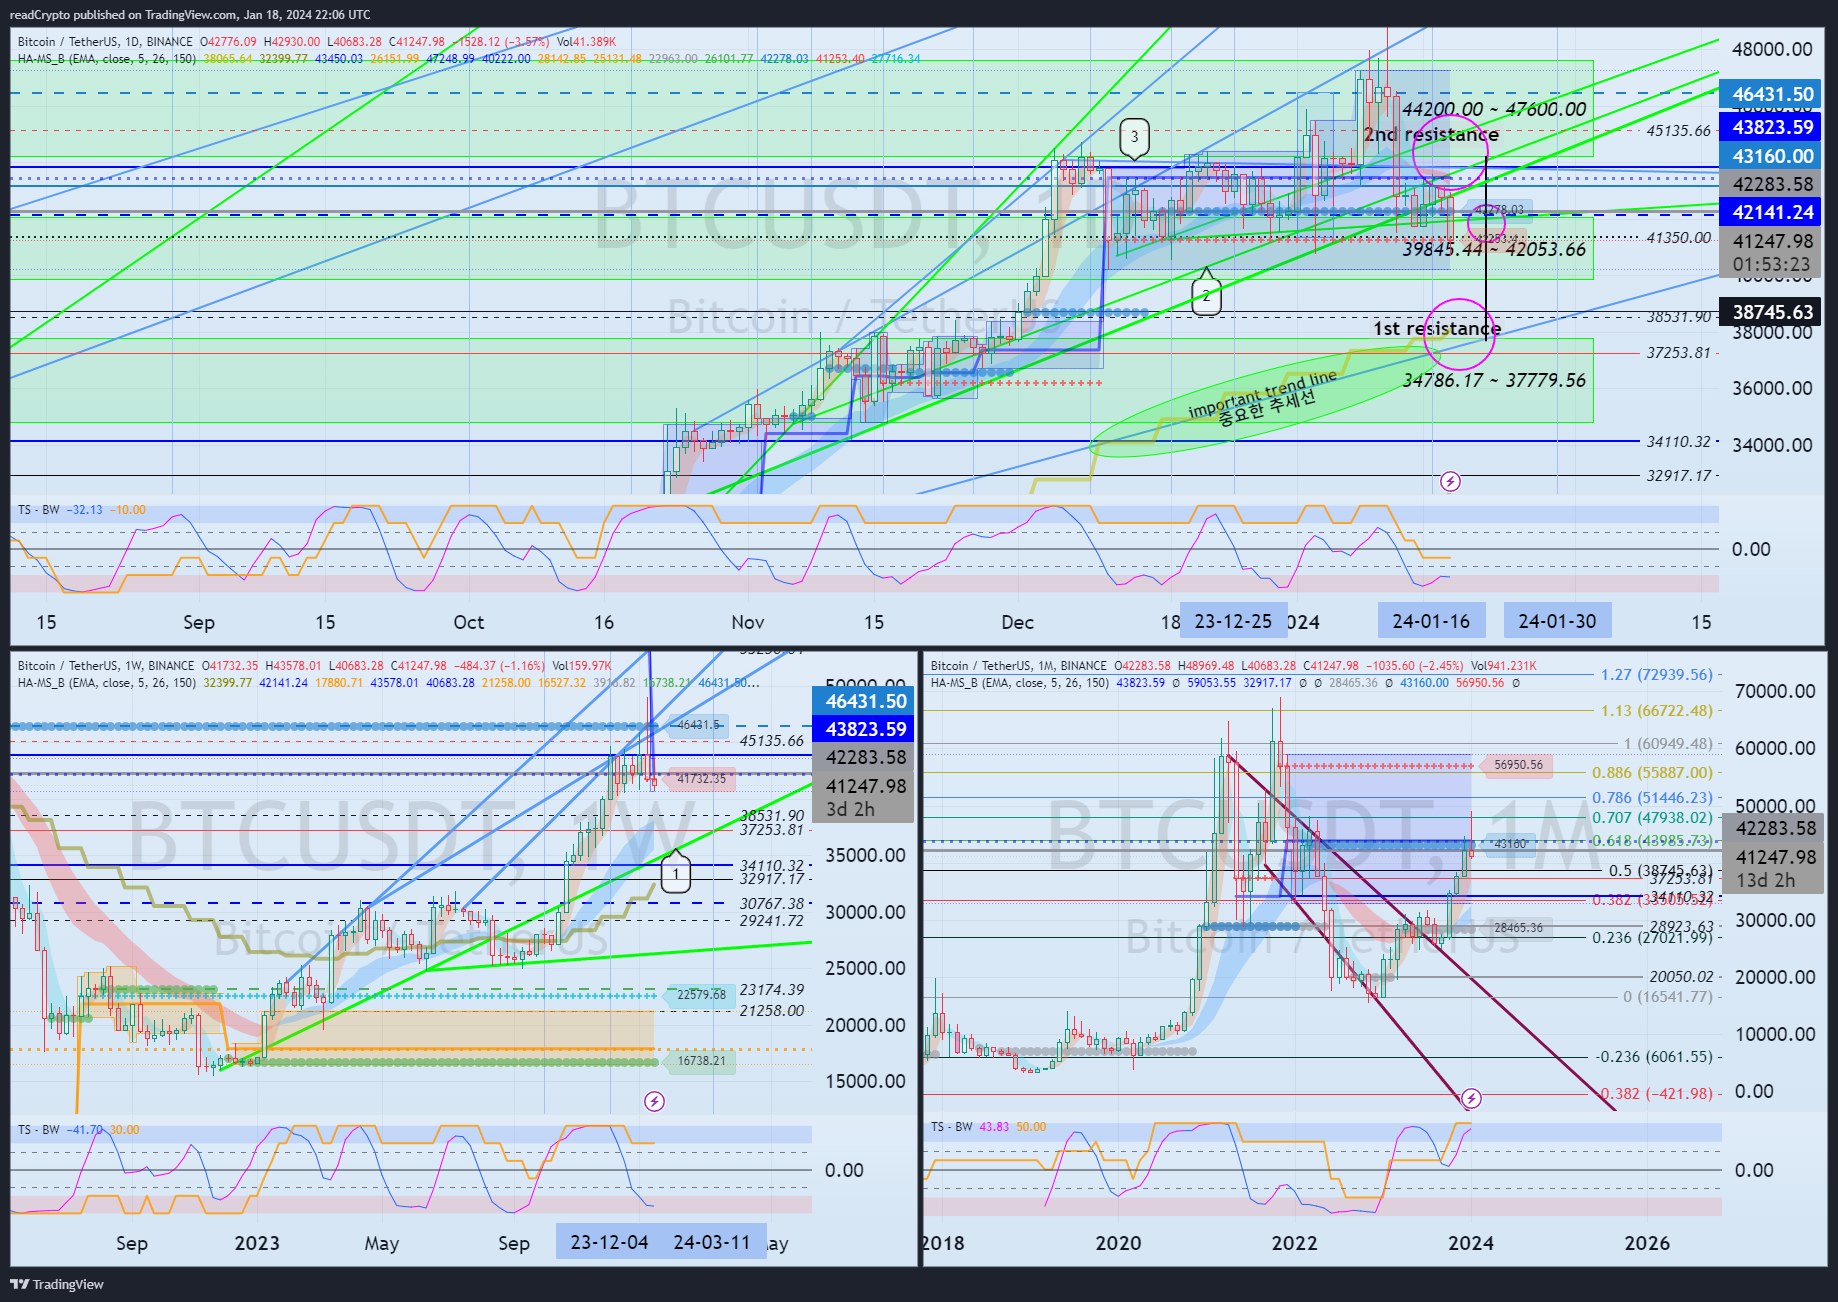Viewport: 1838px width, 1302px height.
Task: Click the 'Bitcoin / TetherUS, 1M, BINANCE' title
Action: point(1018,666)
